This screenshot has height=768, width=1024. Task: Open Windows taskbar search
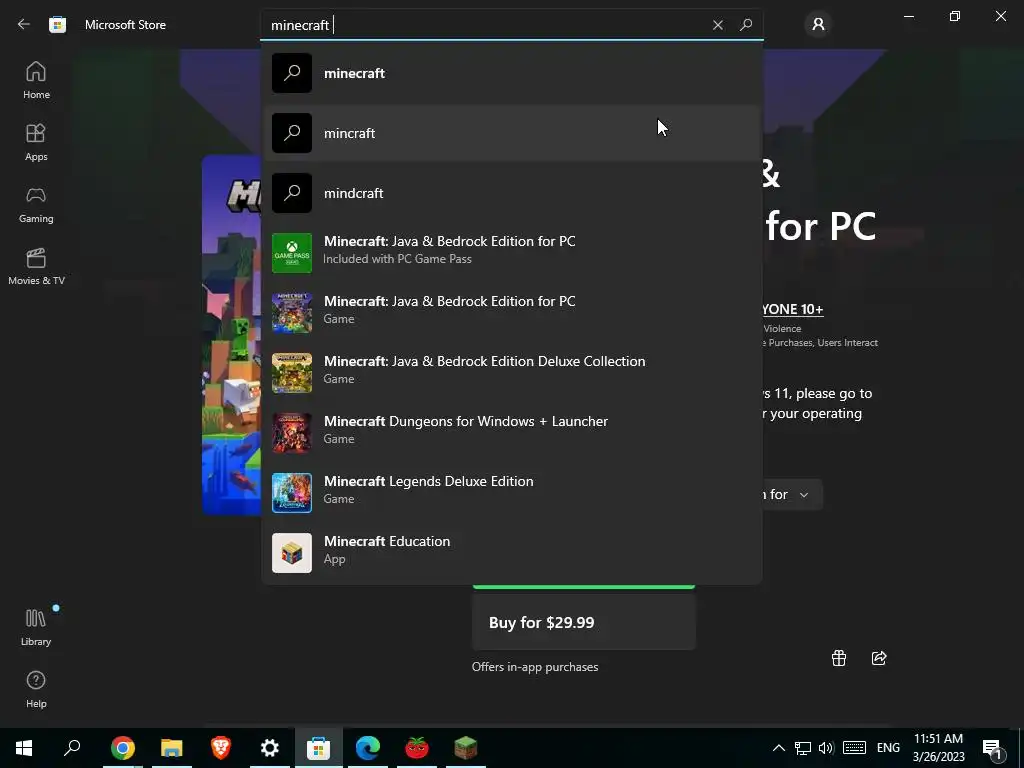(x=72, y=748)
